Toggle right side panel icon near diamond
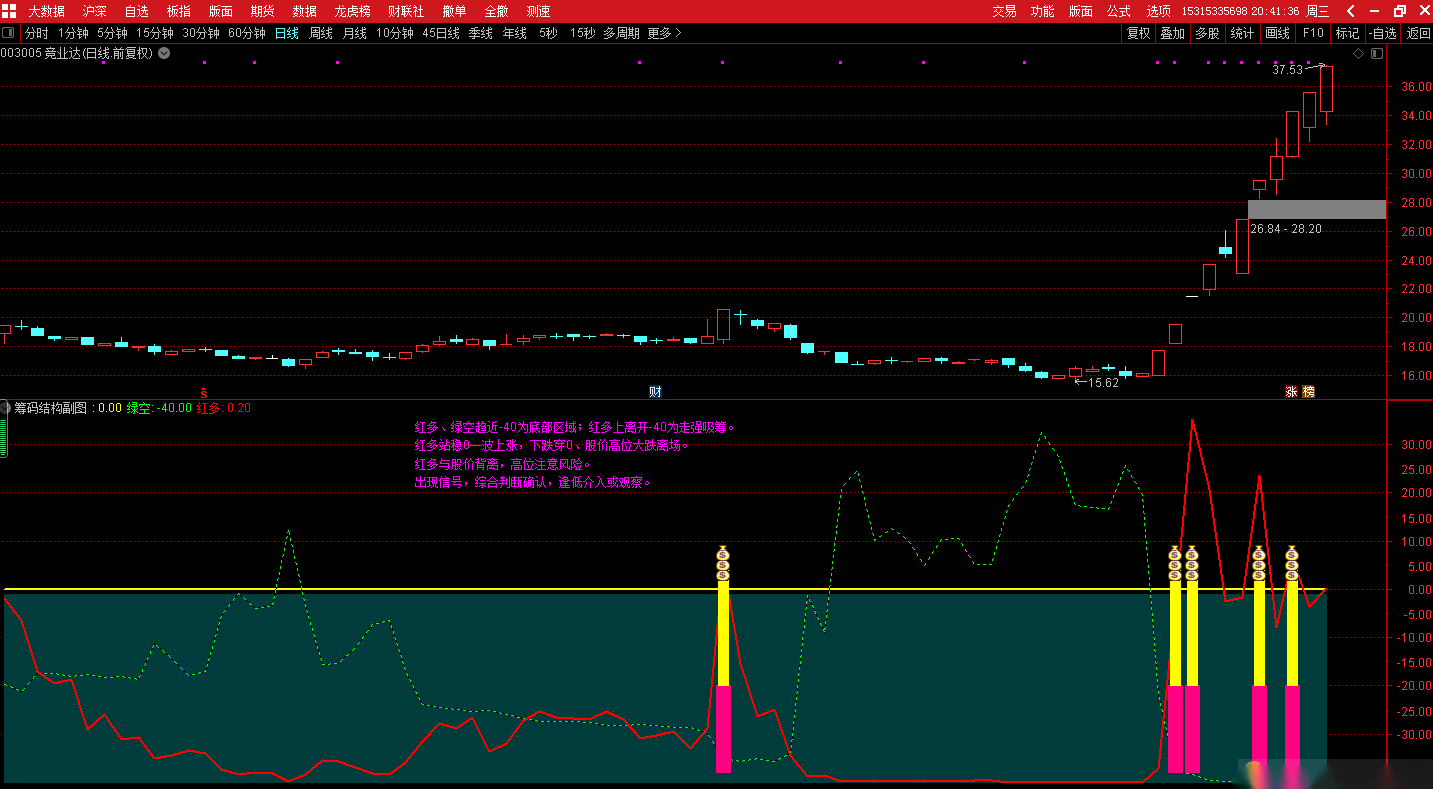 tap(1377, 53)
